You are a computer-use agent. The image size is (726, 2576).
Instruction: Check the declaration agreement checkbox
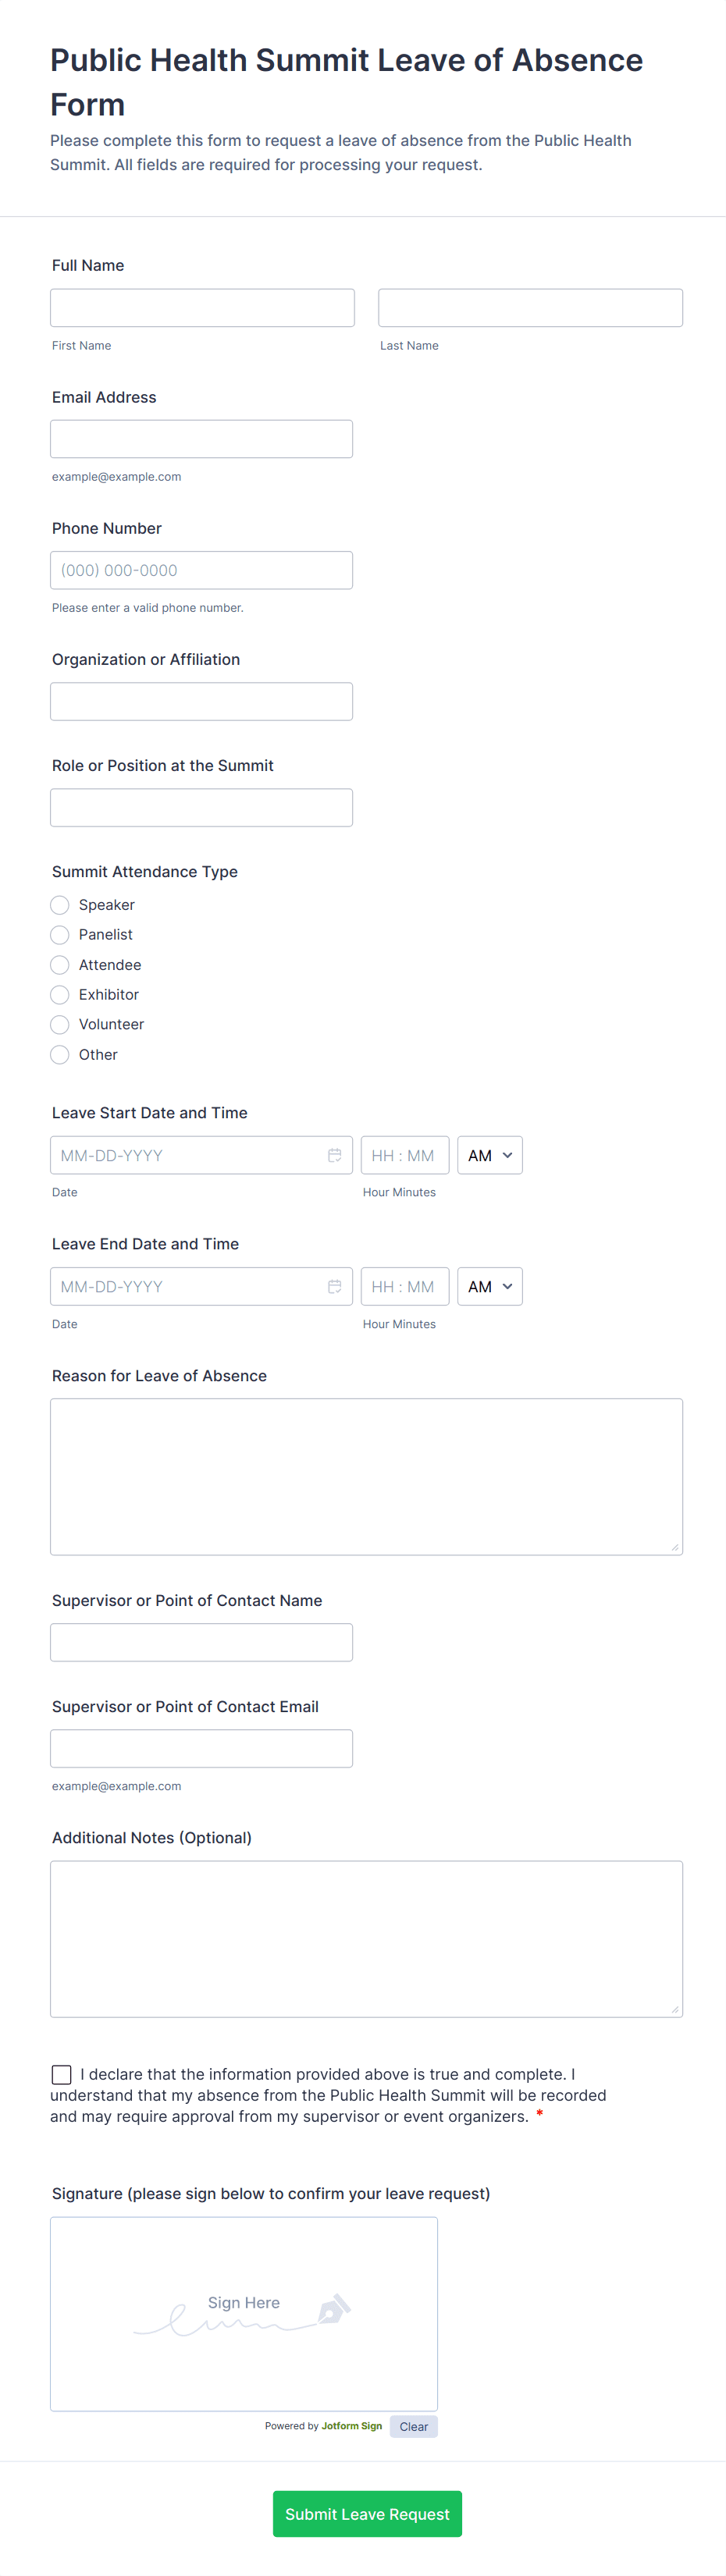62,2074
